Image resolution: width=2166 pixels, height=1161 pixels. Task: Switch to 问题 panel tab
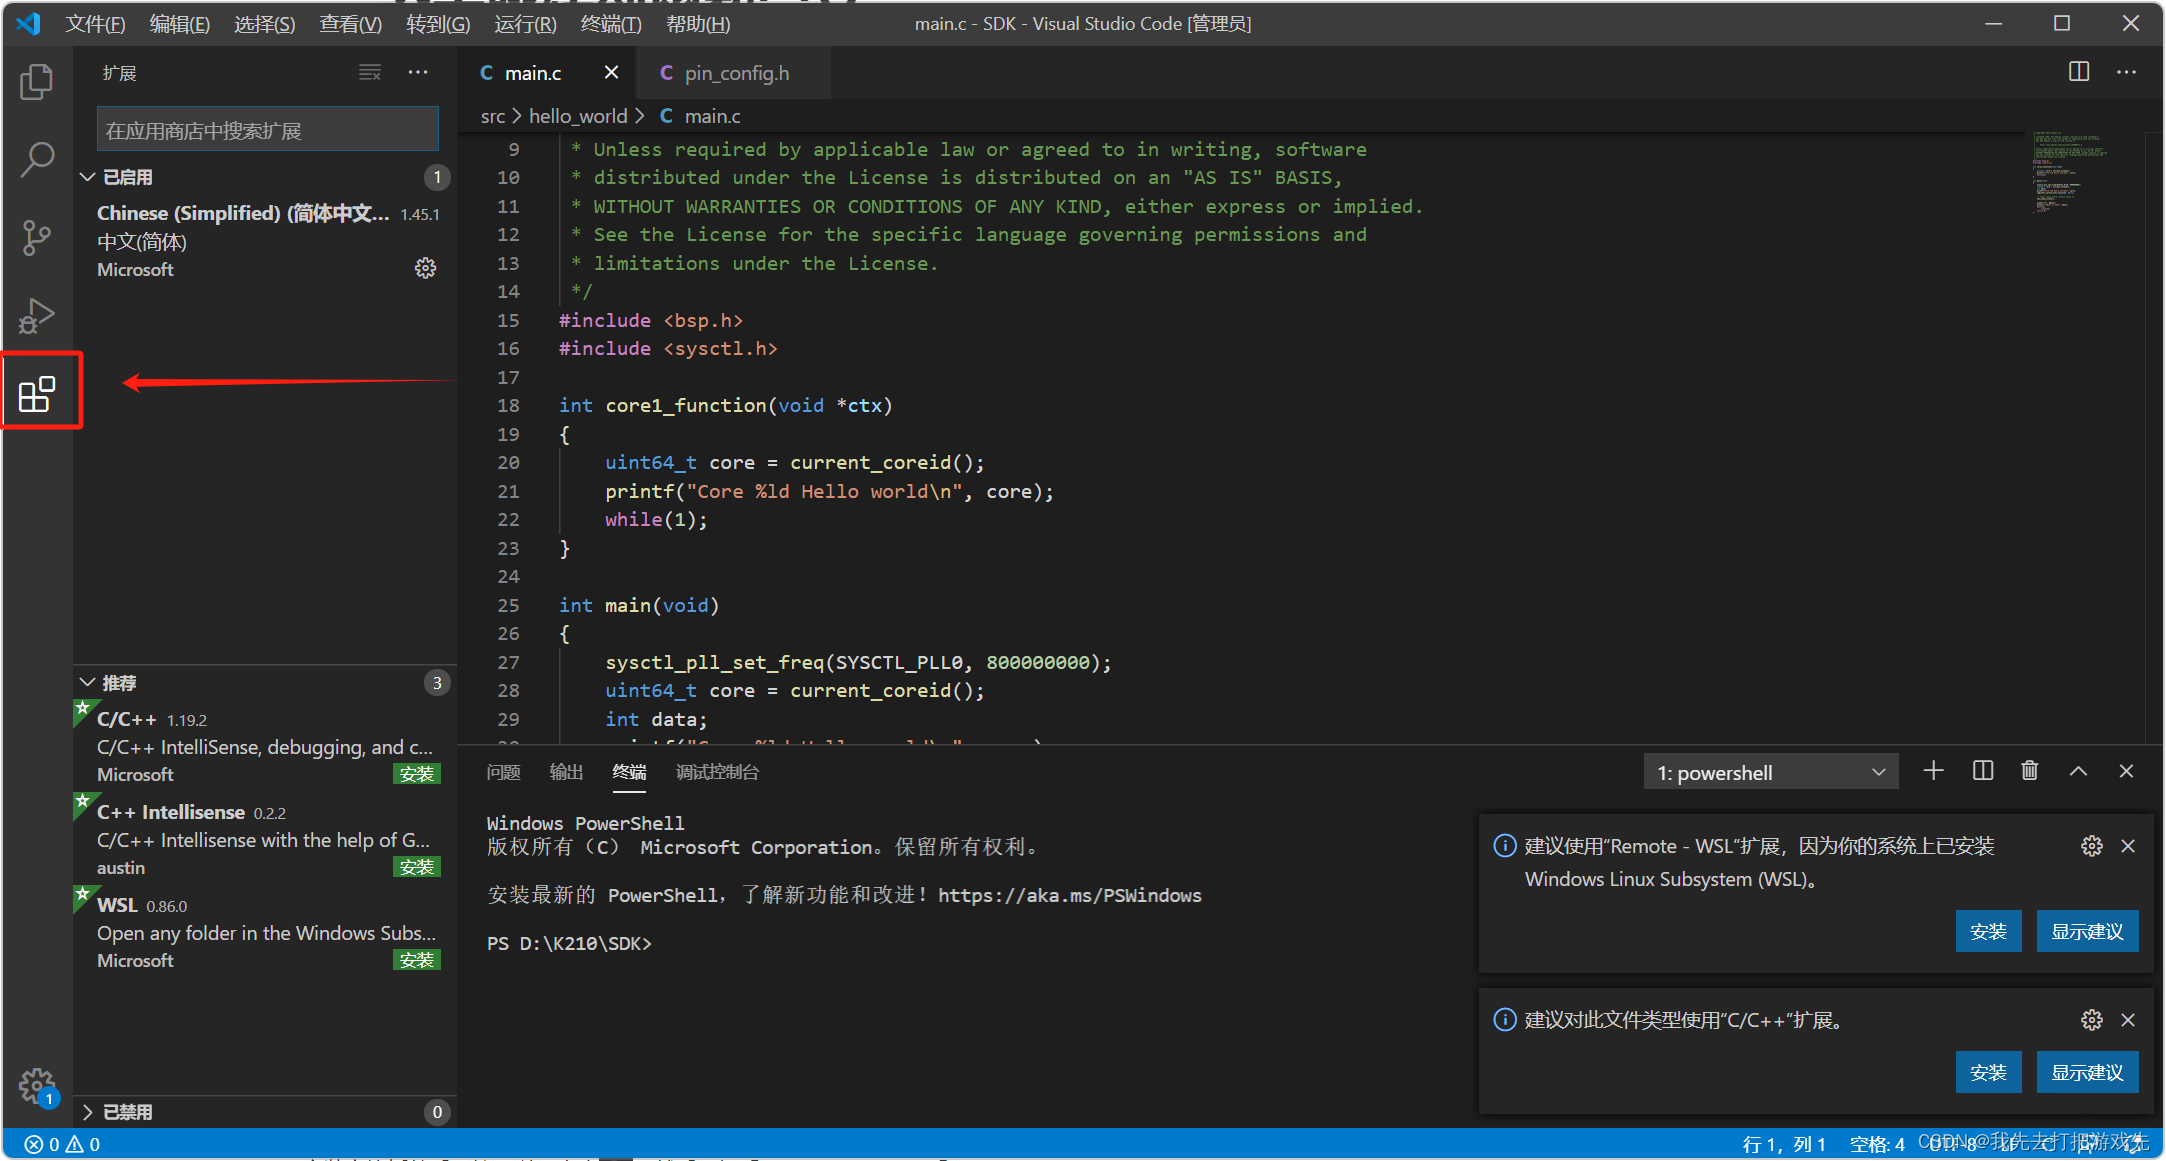pyautogui.click(x=503, y=772)
